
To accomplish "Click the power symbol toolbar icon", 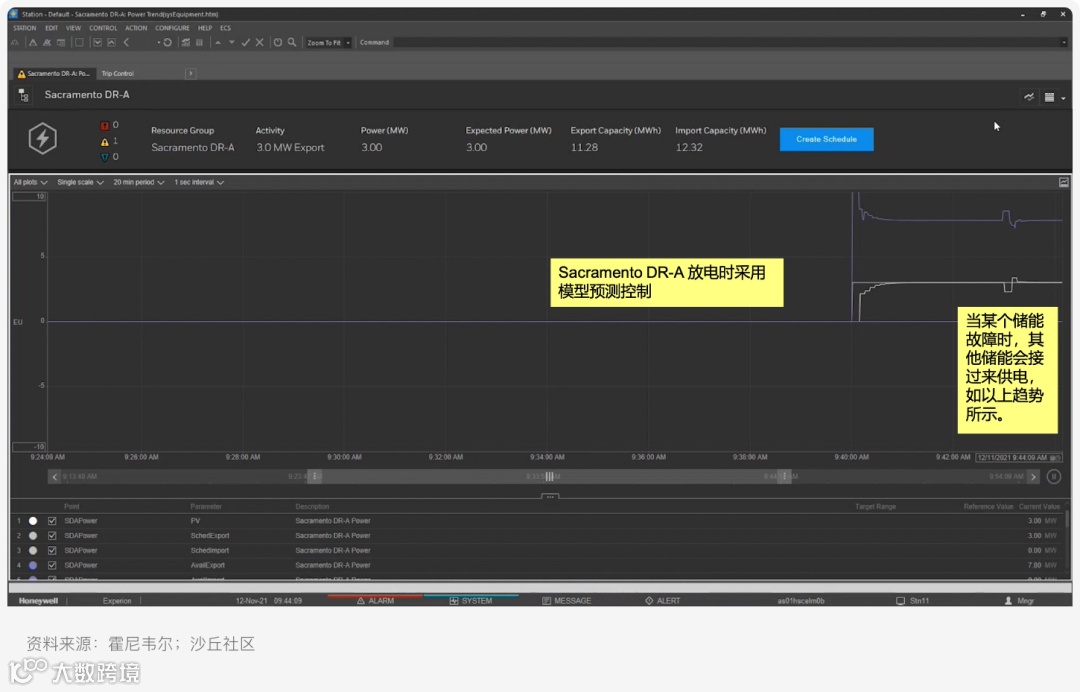I will [x=278, y=43].
